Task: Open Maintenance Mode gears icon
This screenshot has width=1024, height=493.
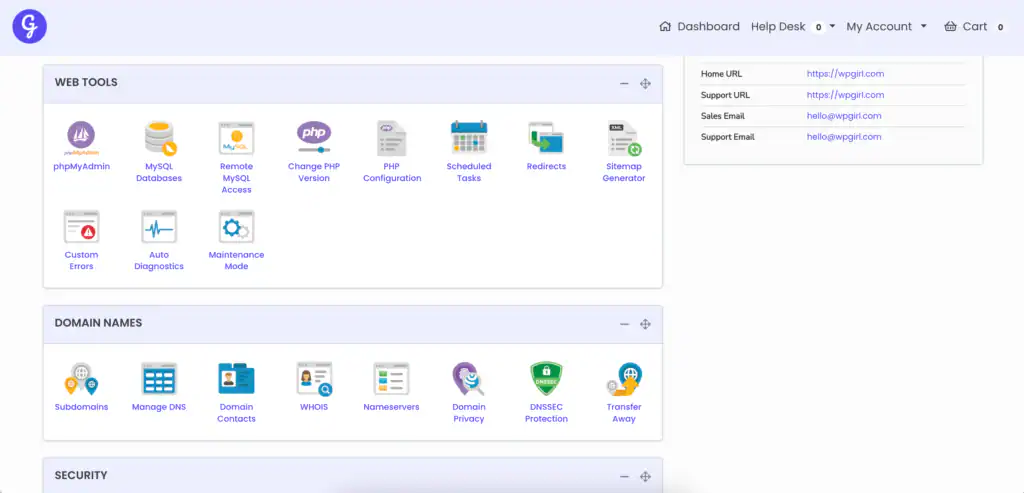Action: click(236, 227)
